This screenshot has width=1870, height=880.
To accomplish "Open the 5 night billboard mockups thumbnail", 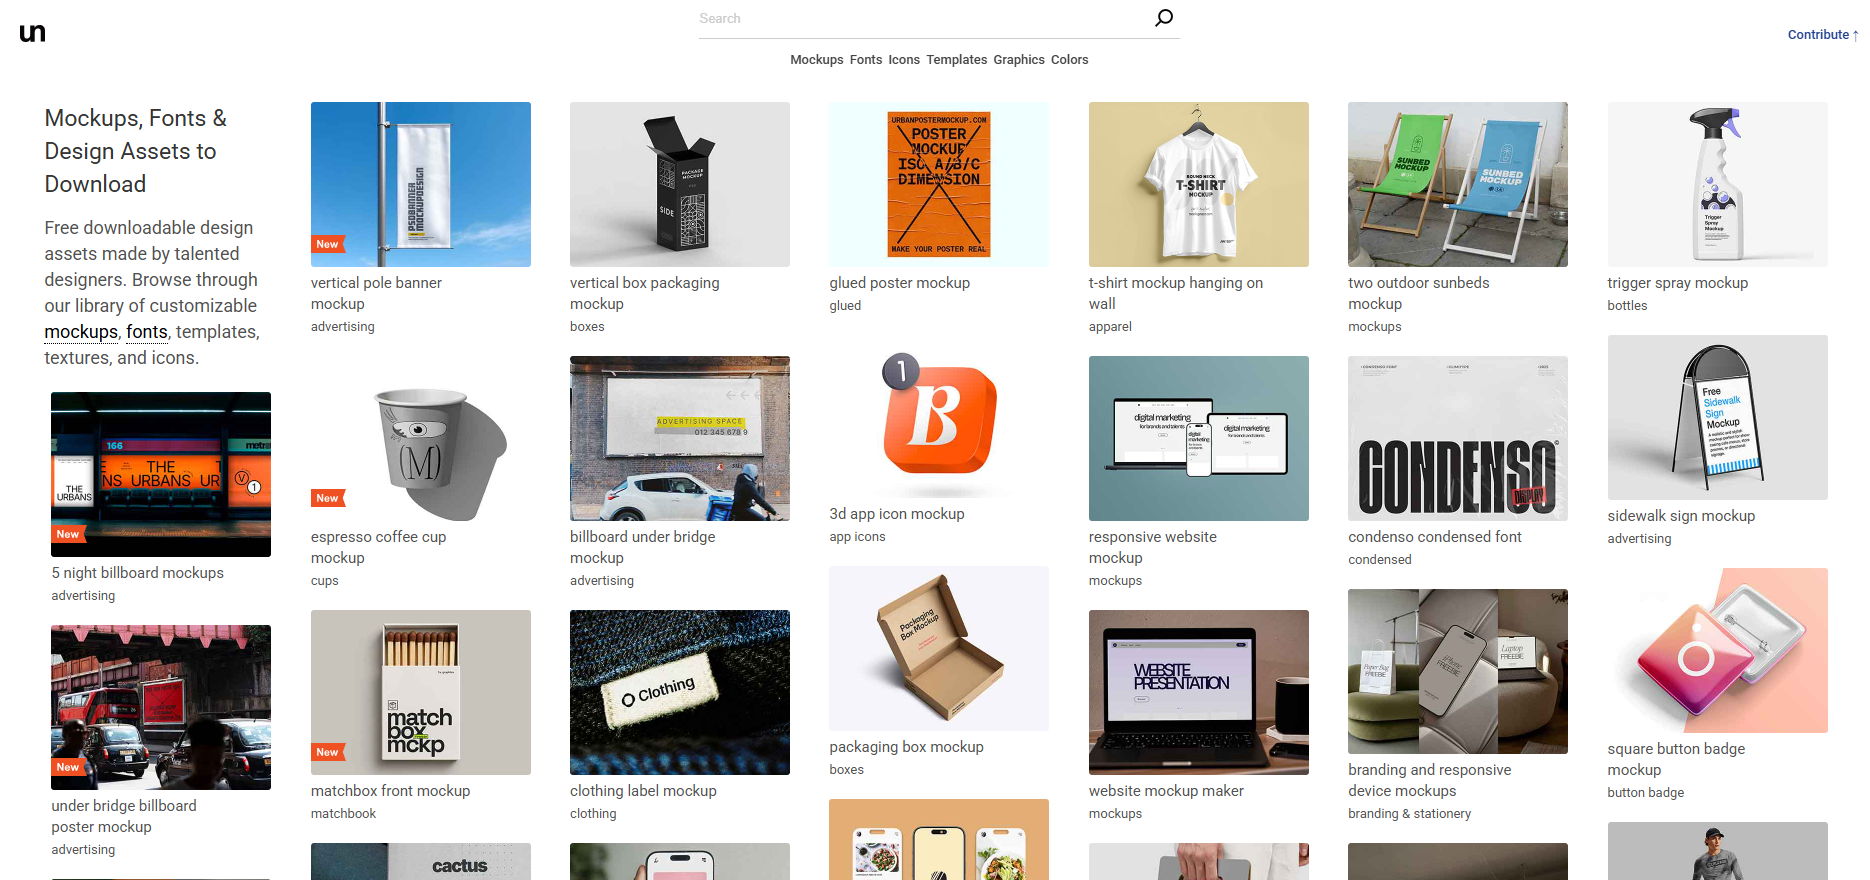I will click(161, 474).
